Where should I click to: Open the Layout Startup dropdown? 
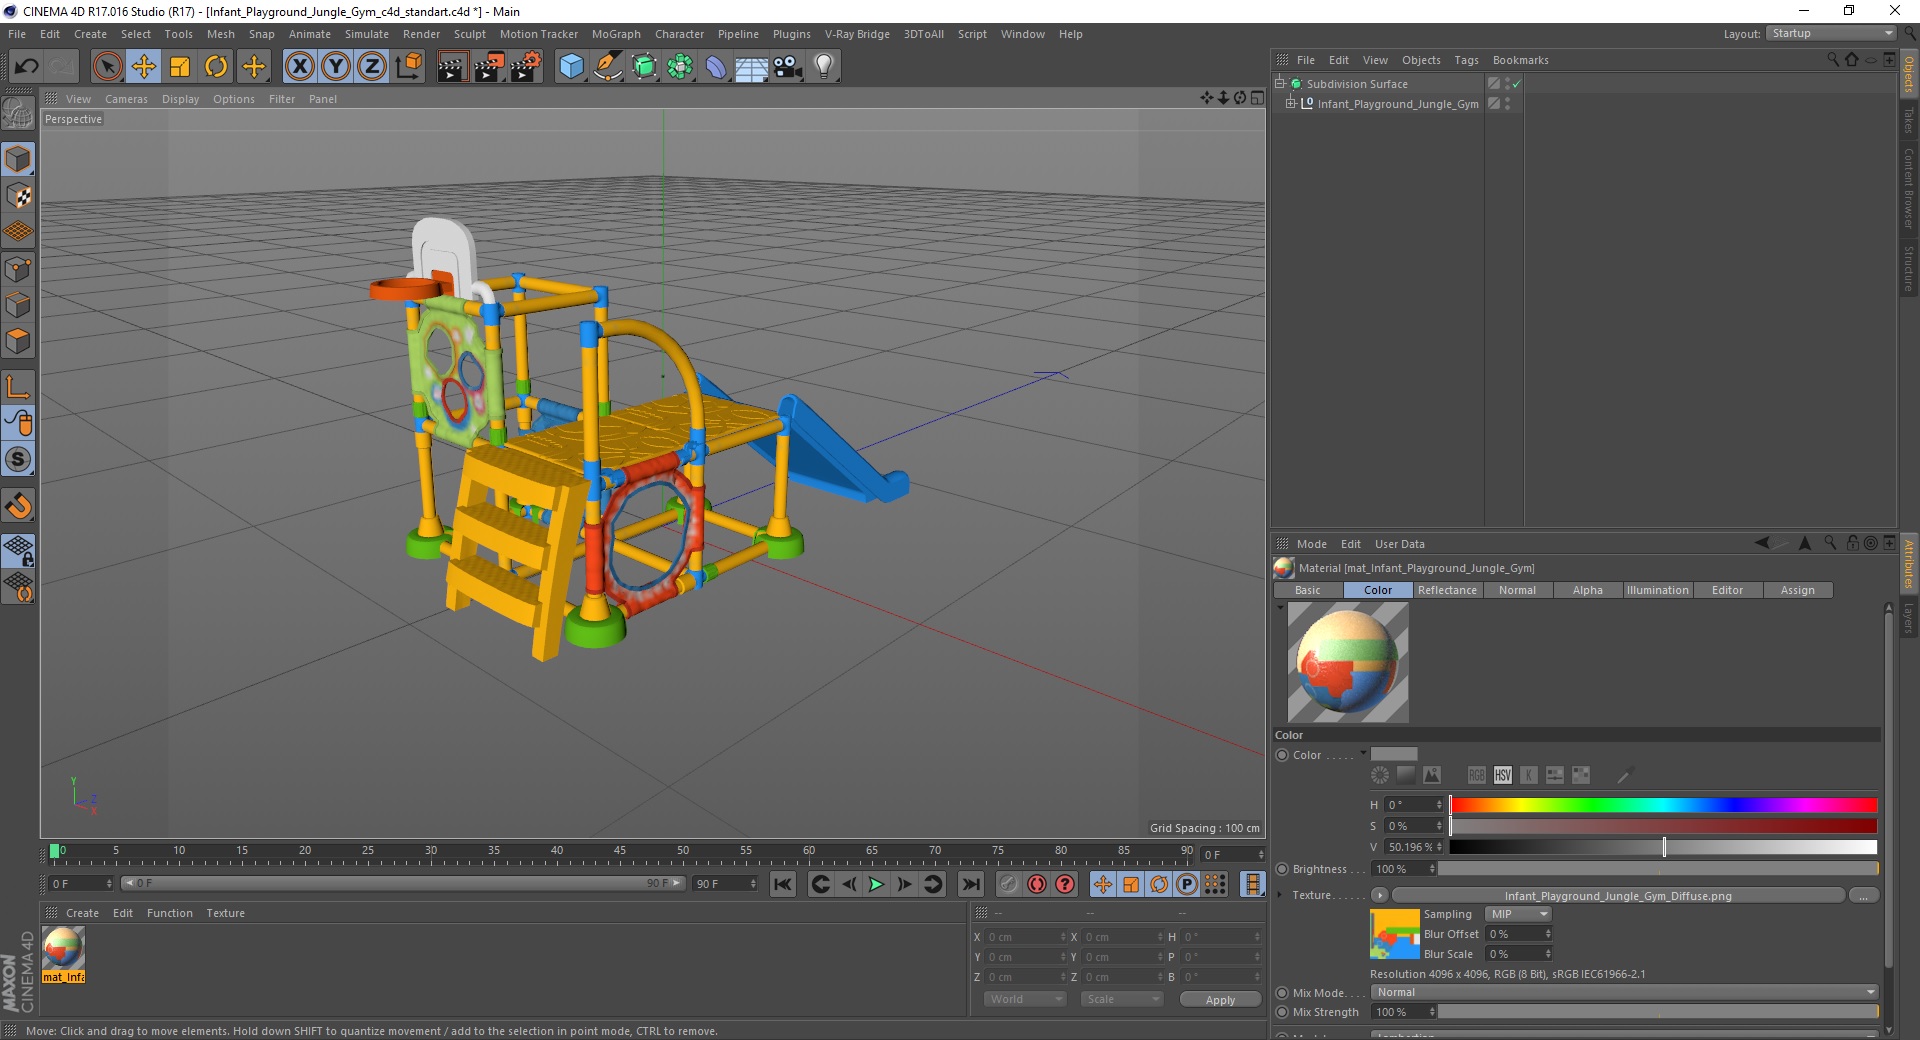tap(1831, 33)
